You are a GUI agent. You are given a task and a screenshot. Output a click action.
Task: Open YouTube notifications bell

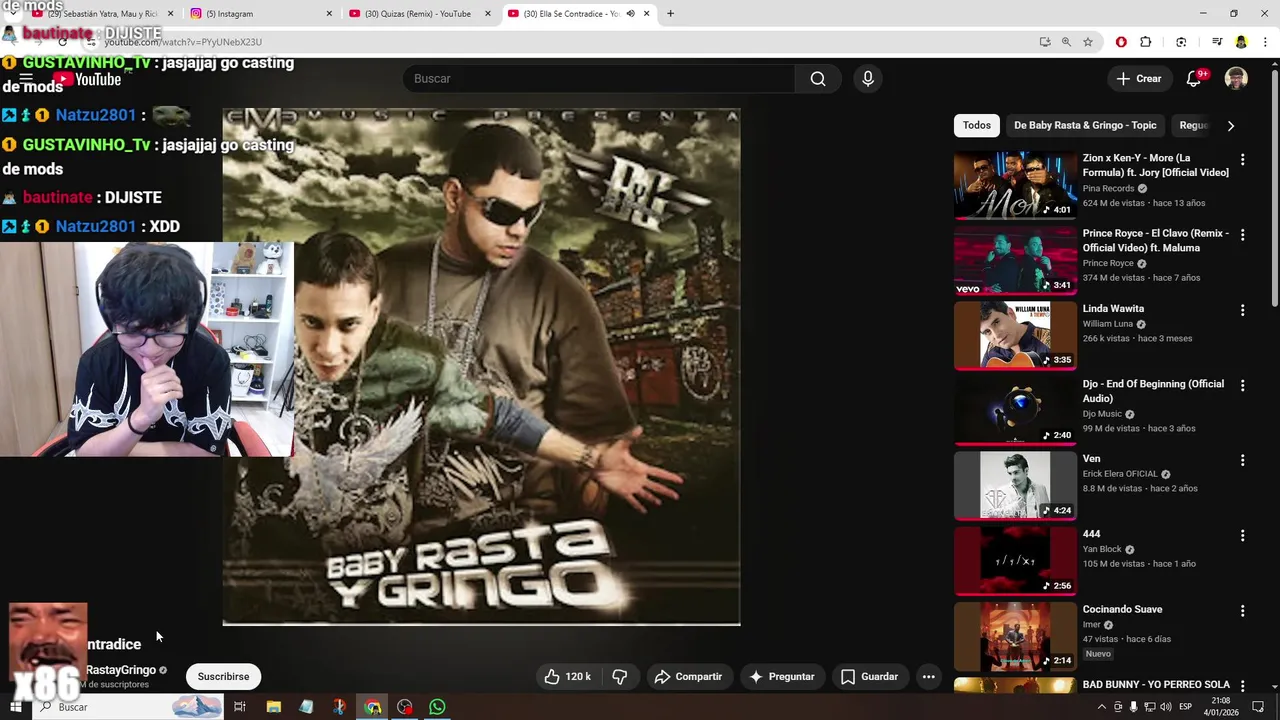1194,79
